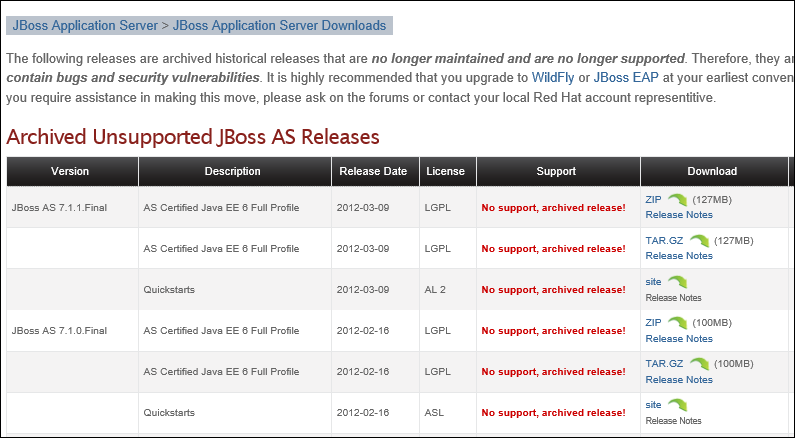This screenshot has height=438, width=795.
Task: Click the (100MB) size next to TAR.GZ
Action: pyautogui.click(x=734, y=364)
